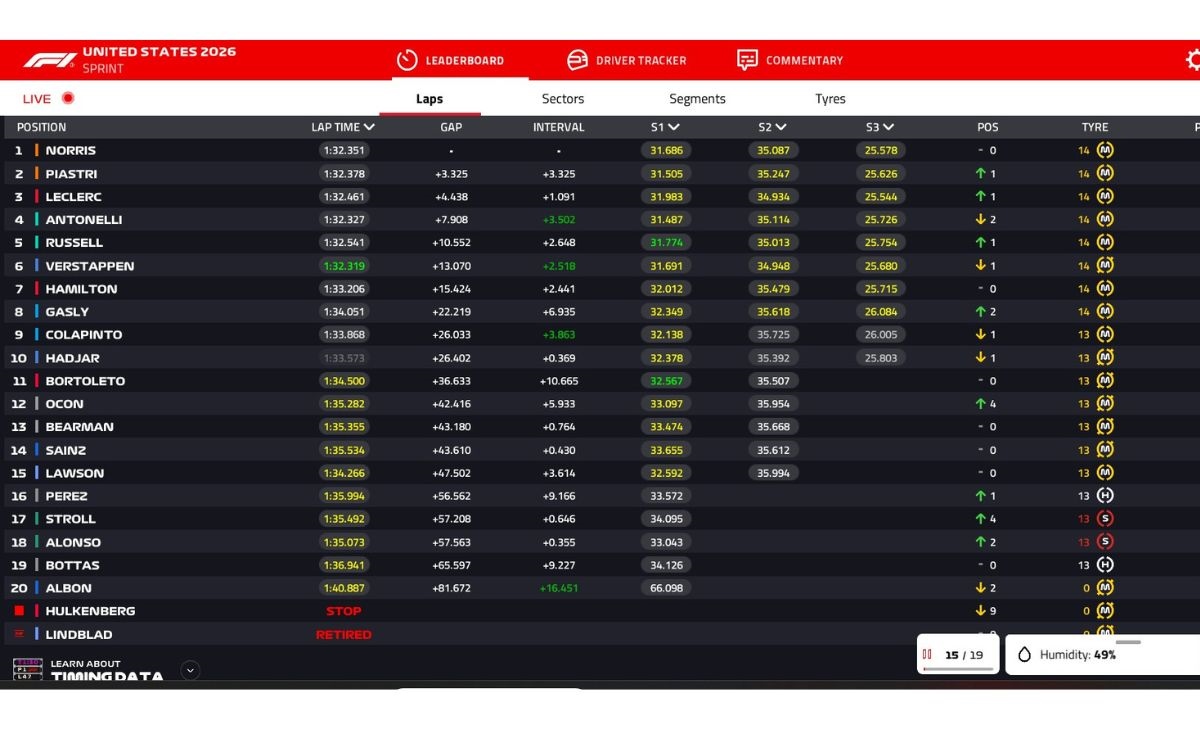
Task: Switch to the Segments tab
Action: coord(697,99)
